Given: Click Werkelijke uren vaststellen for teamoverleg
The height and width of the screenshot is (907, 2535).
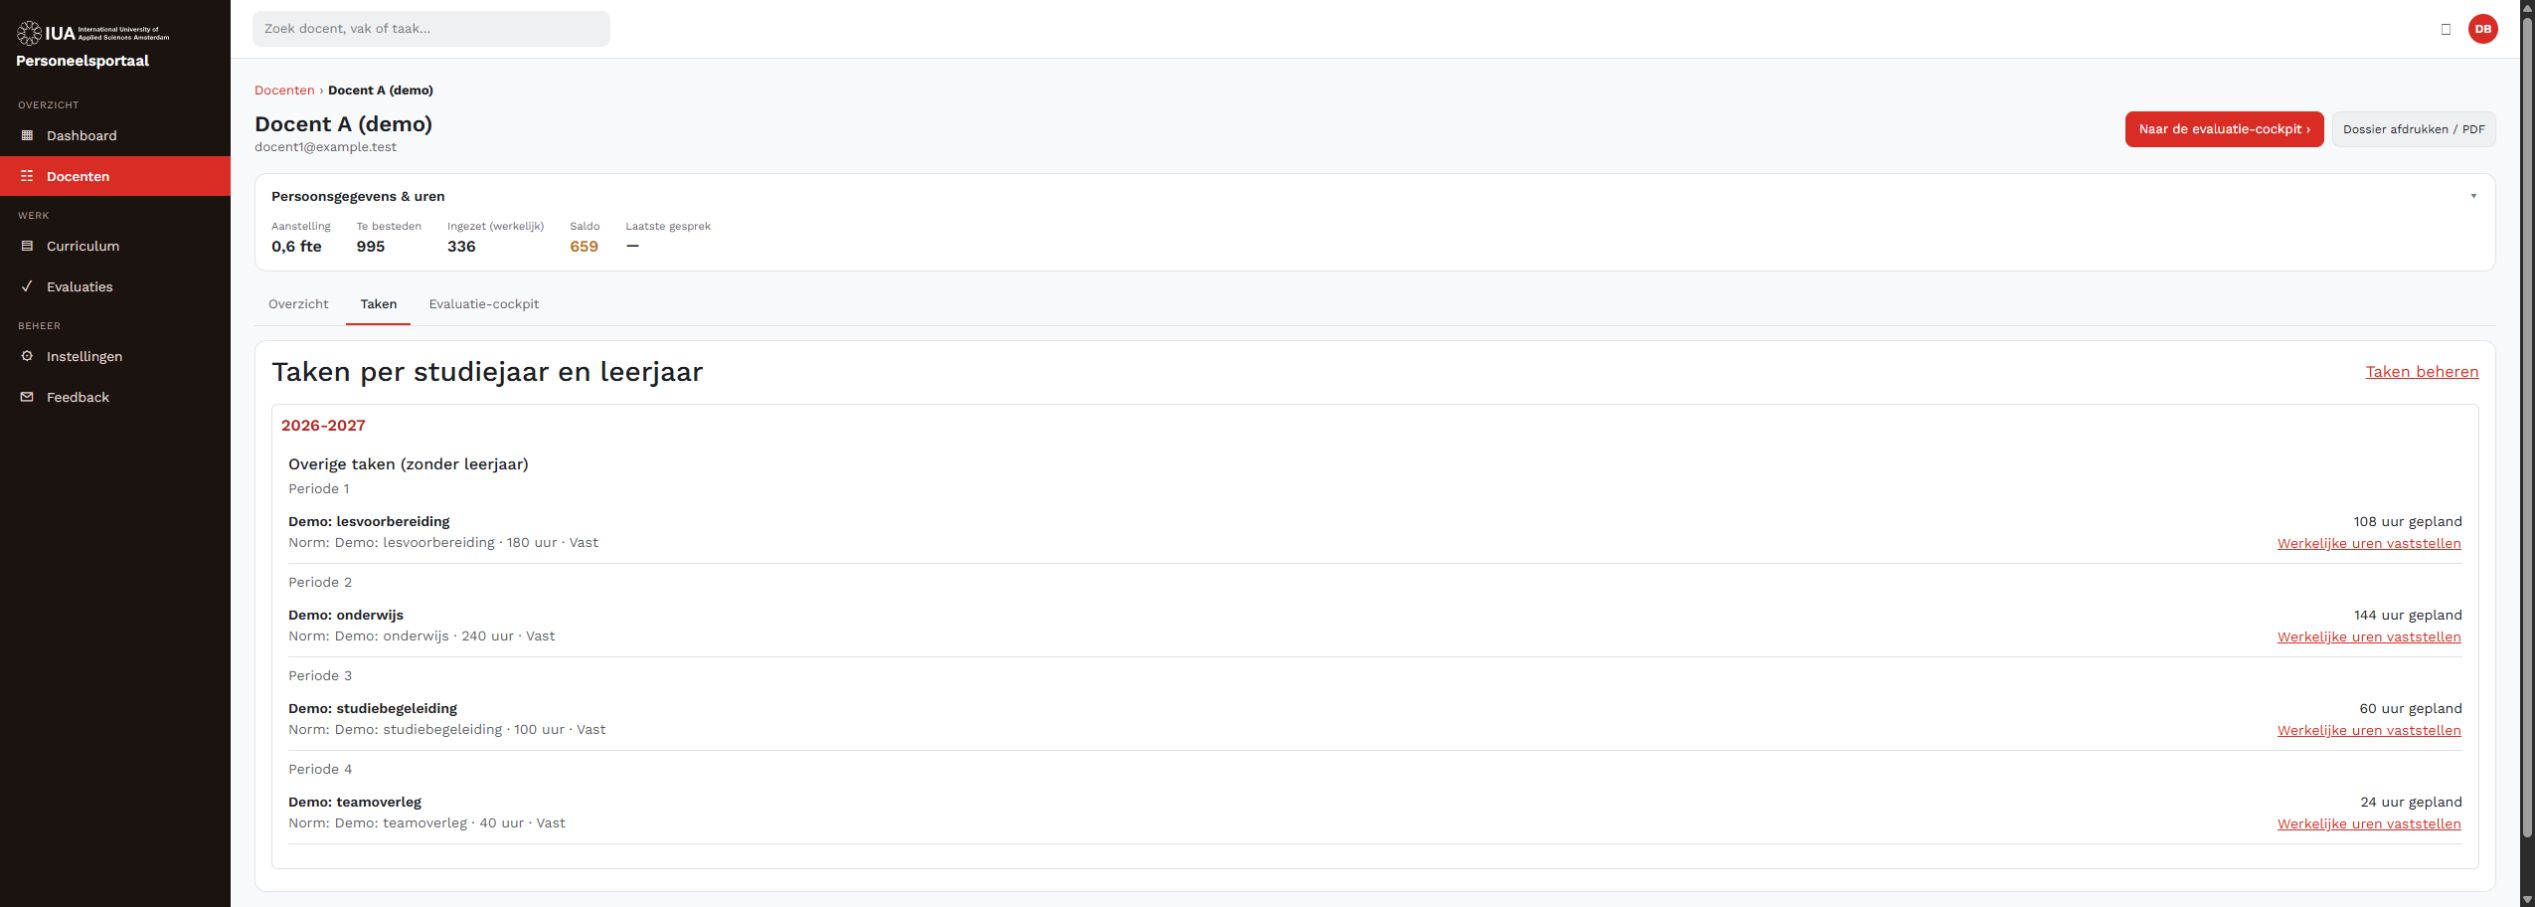Looking at the screenshot, I should 2368,824.
